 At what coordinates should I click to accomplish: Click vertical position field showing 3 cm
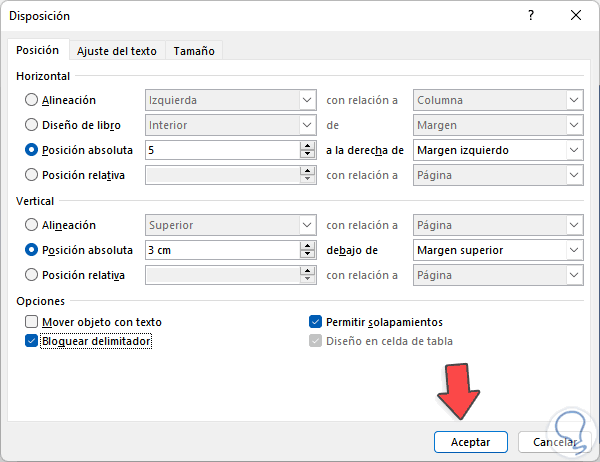(220, 250)
